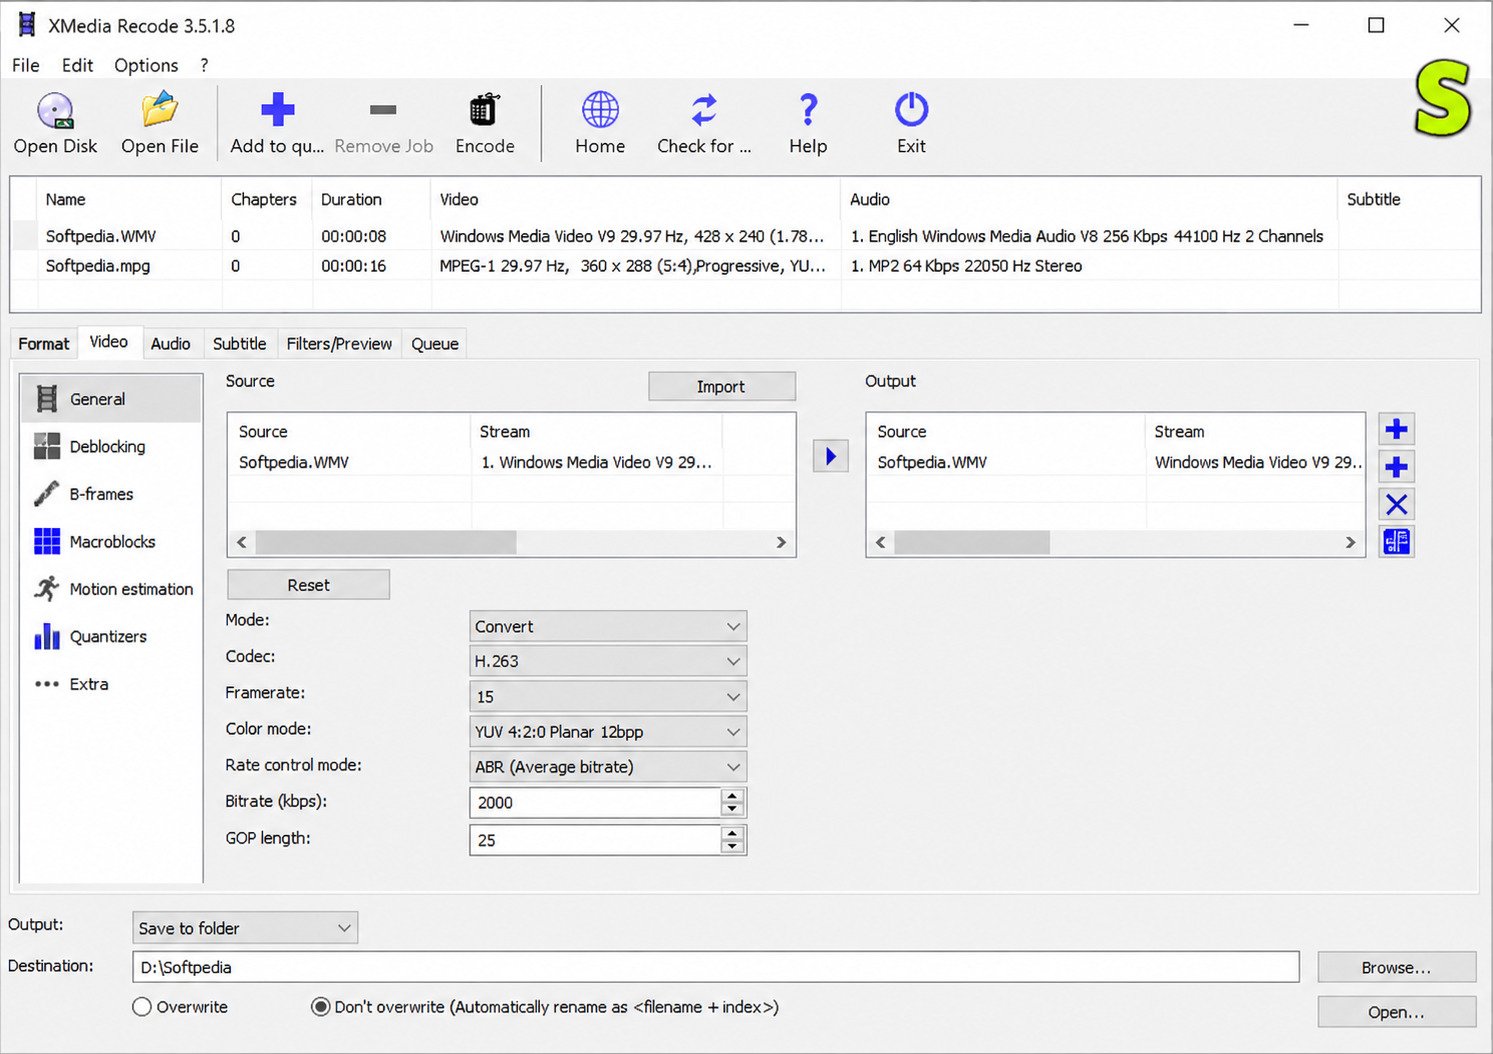Click the Open File folder icon
The height and width of the screenshot is (1054, 1493).
click(159, 110)
